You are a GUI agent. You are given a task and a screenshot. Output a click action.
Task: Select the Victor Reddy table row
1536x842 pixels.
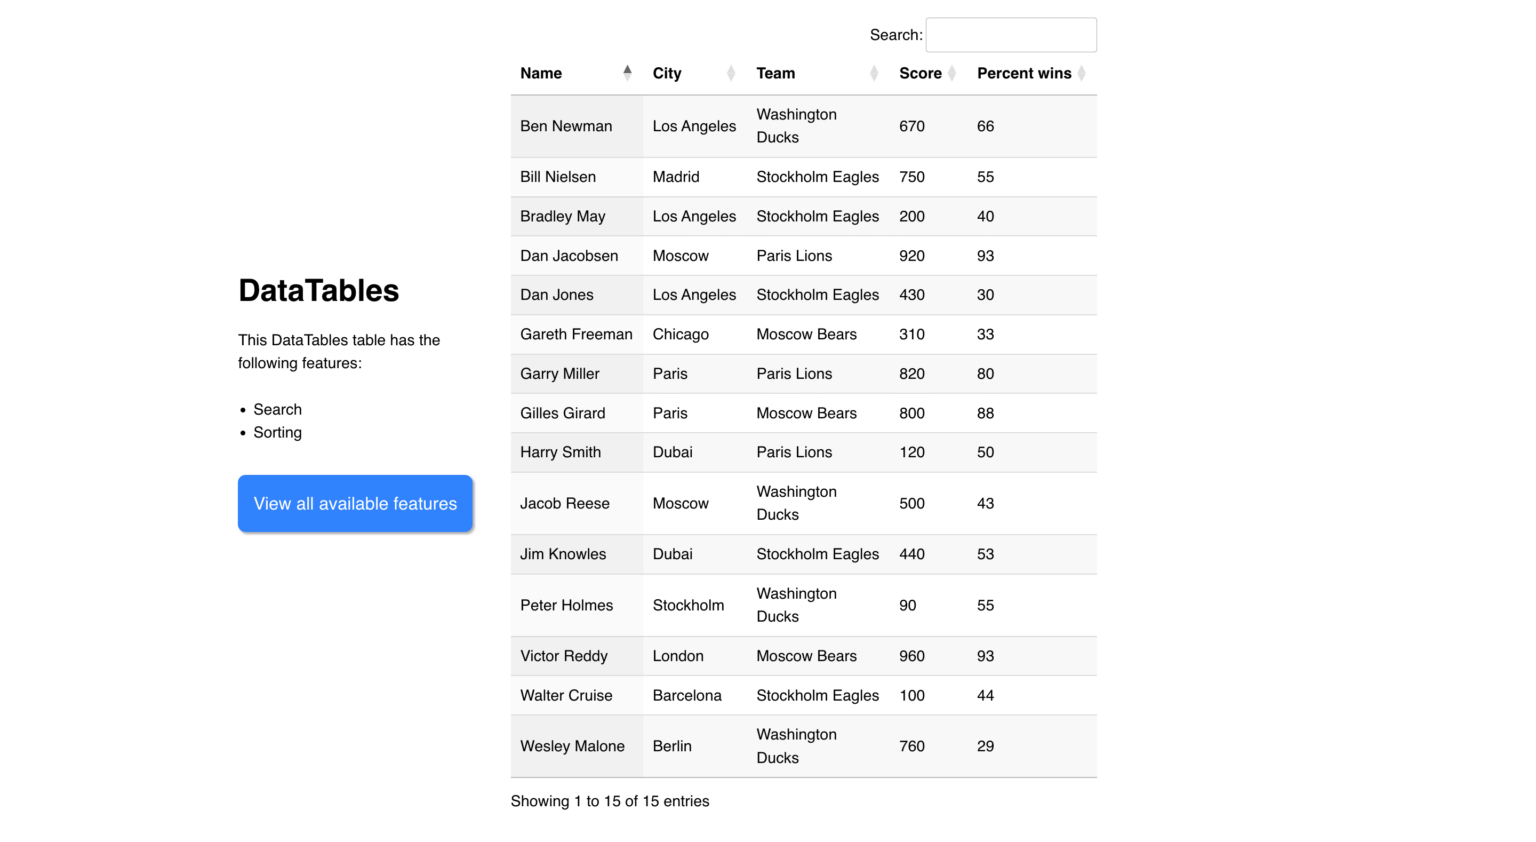(x=563, y=656)
